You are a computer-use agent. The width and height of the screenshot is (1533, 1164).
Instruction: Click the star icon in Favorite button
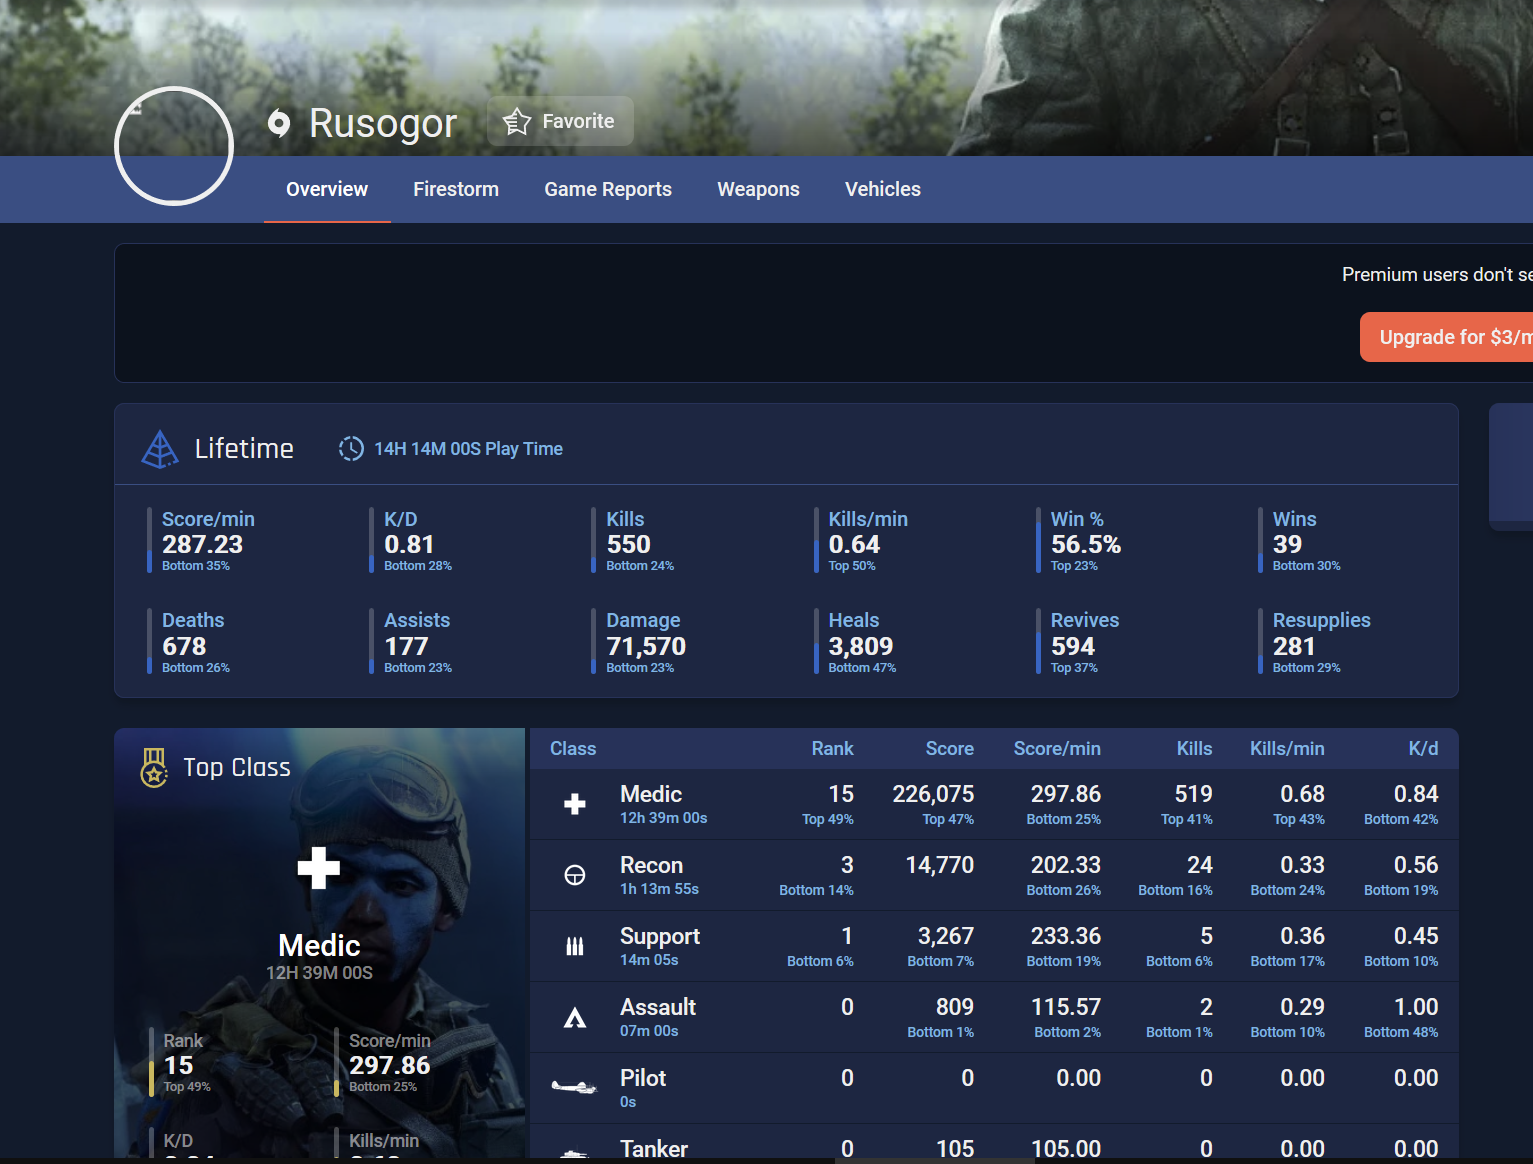517,121
